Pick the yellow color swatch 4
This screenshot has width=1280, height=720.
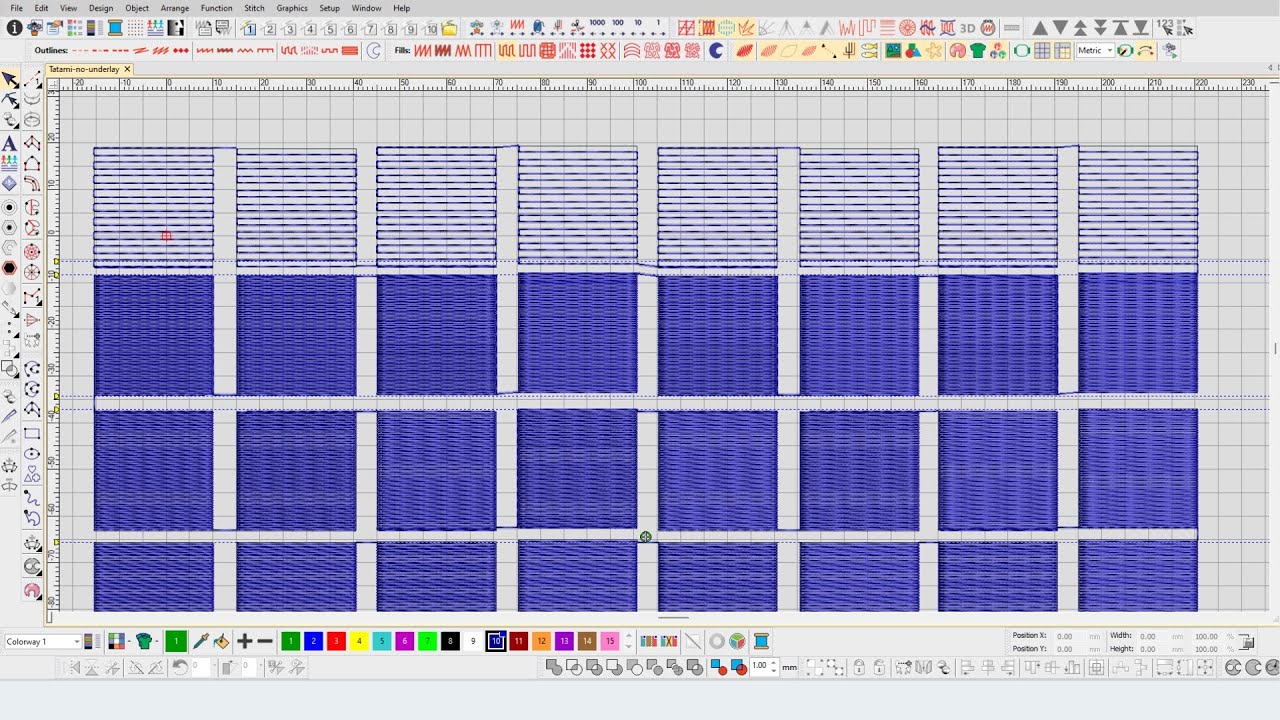pos(359,641)
